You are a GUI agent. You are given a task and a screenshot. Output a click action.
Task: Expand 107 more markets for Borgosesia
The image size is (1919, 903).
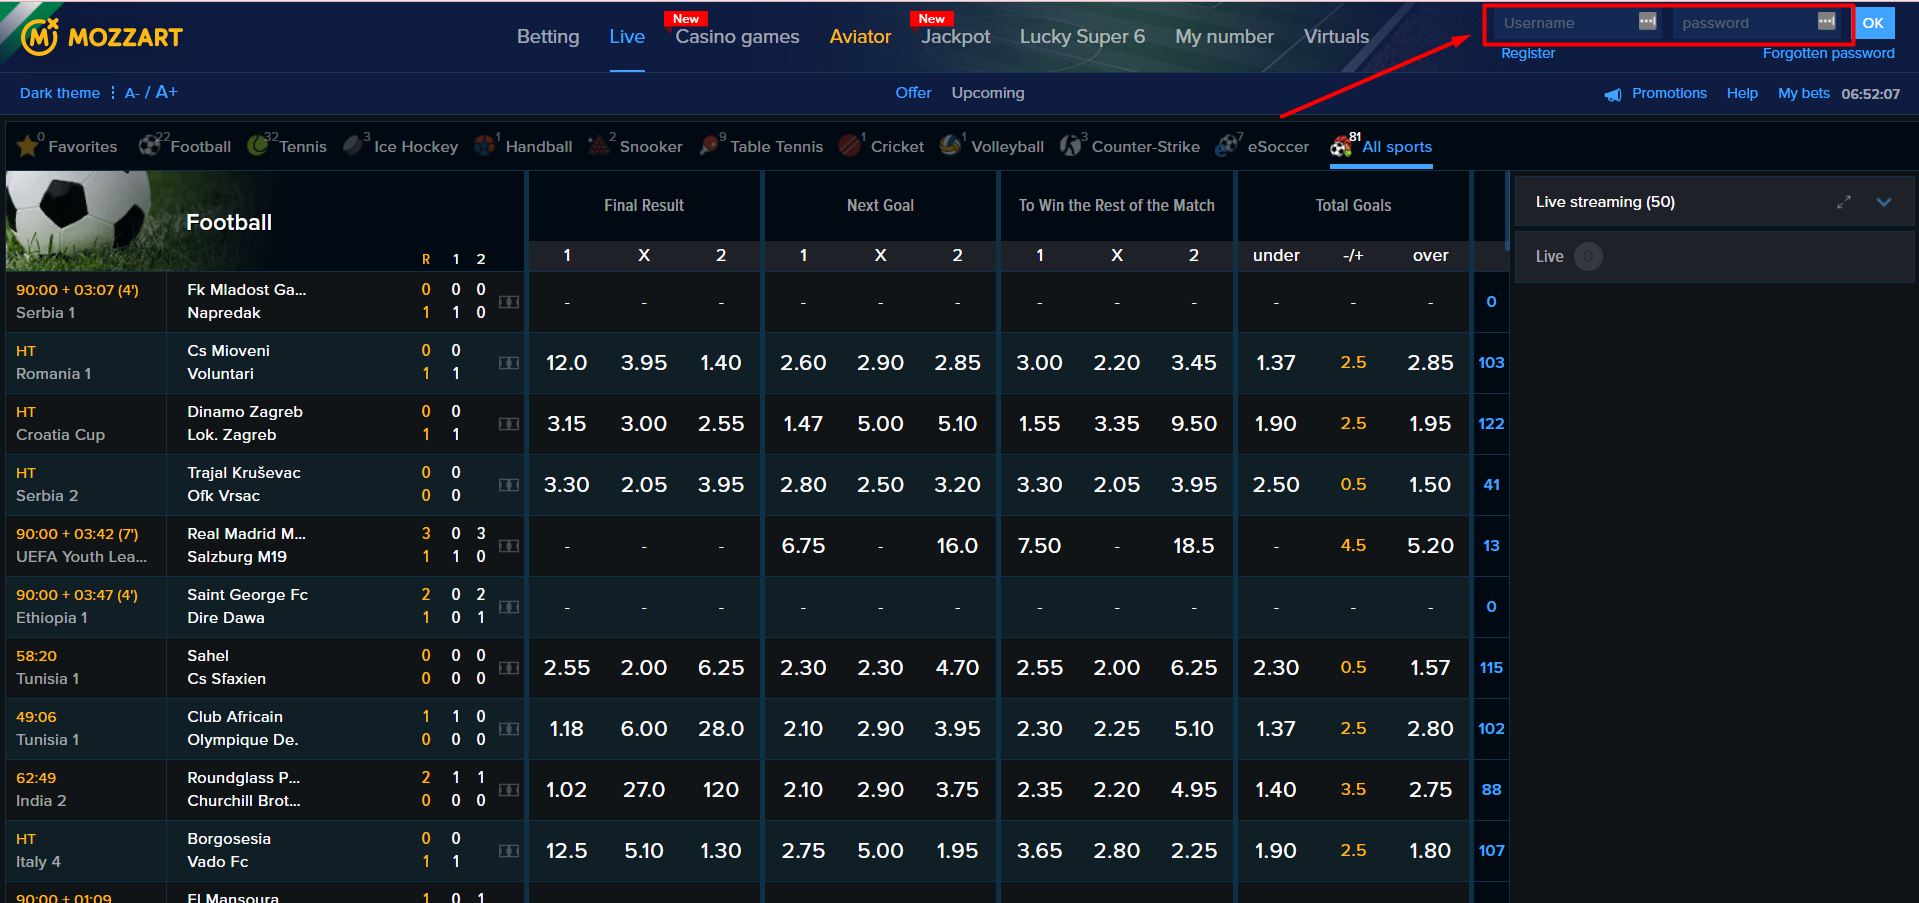(1491, 851)
